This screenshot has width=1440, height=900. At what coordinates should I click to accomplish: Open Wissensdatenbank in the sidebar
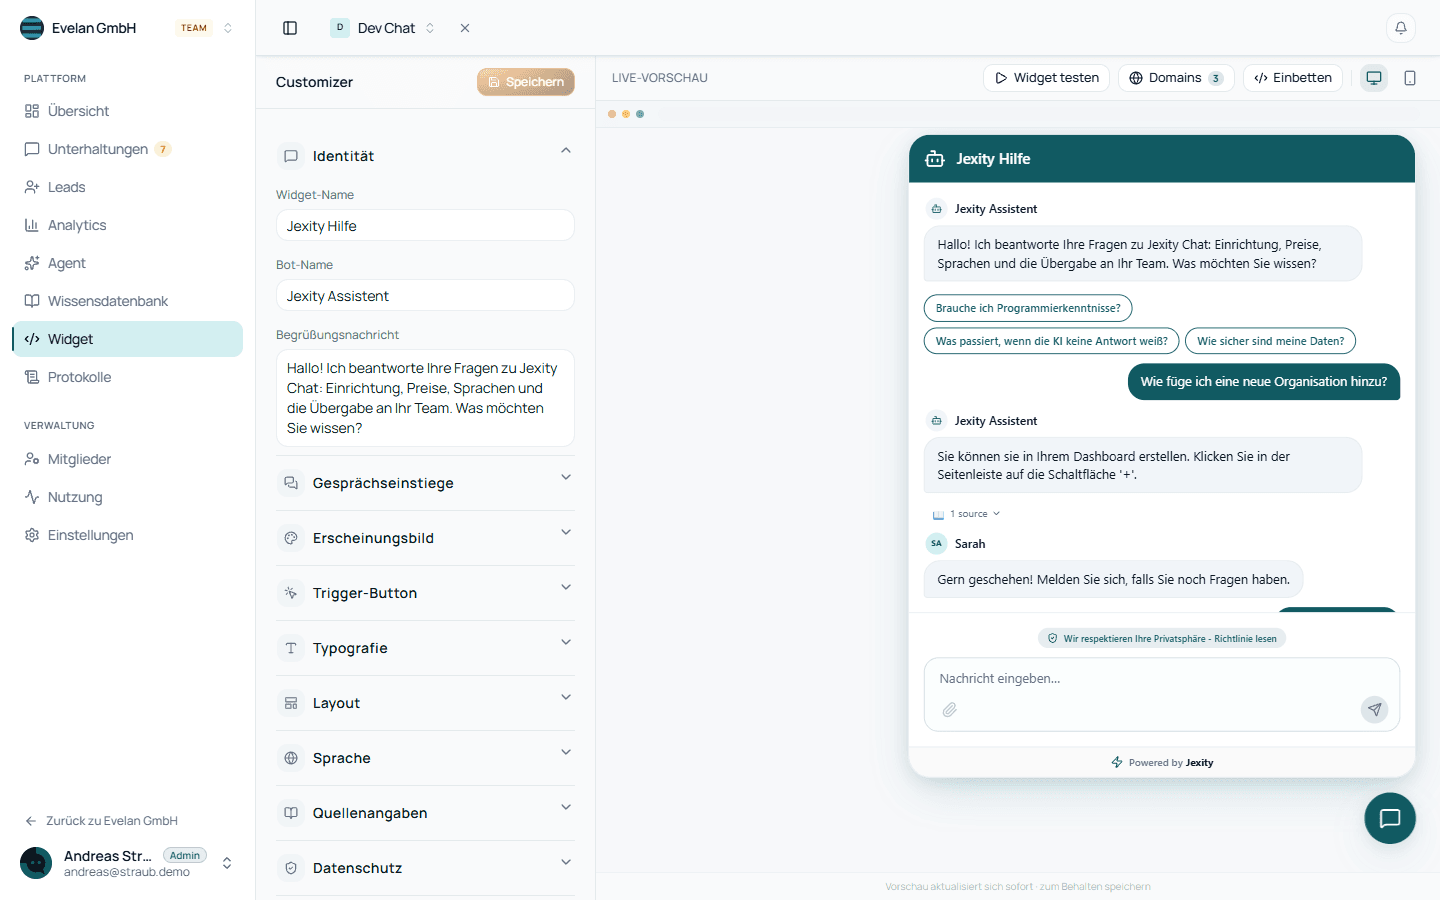pyautogui.click(x=127, y=301)
